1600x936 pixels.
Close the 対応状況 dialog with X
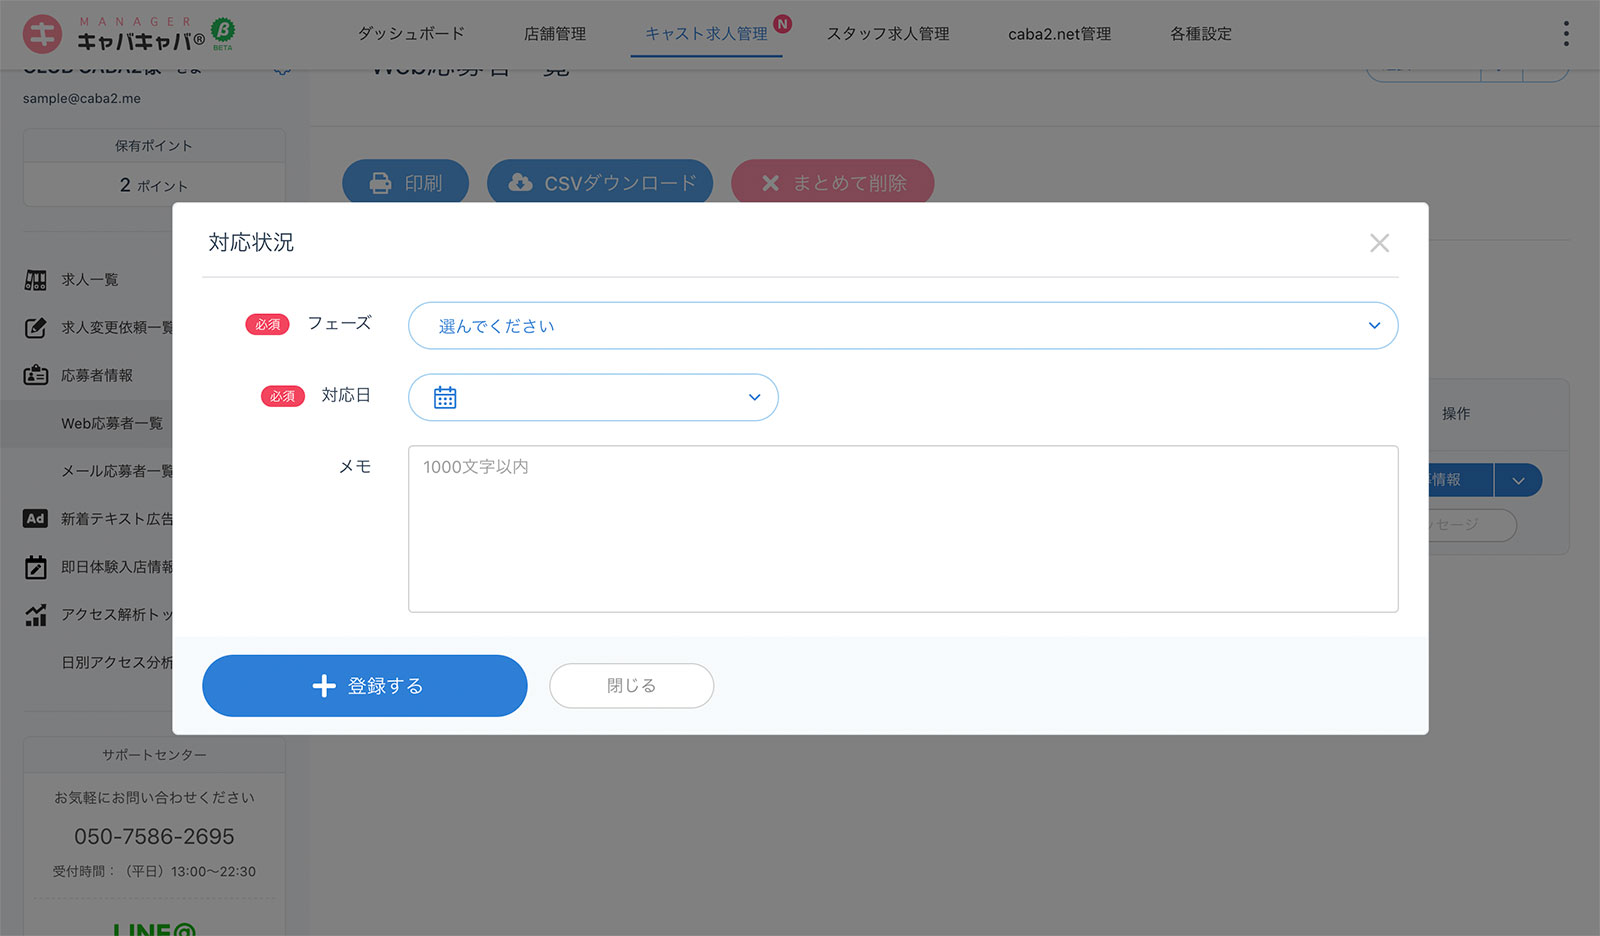pos(1379,243)
